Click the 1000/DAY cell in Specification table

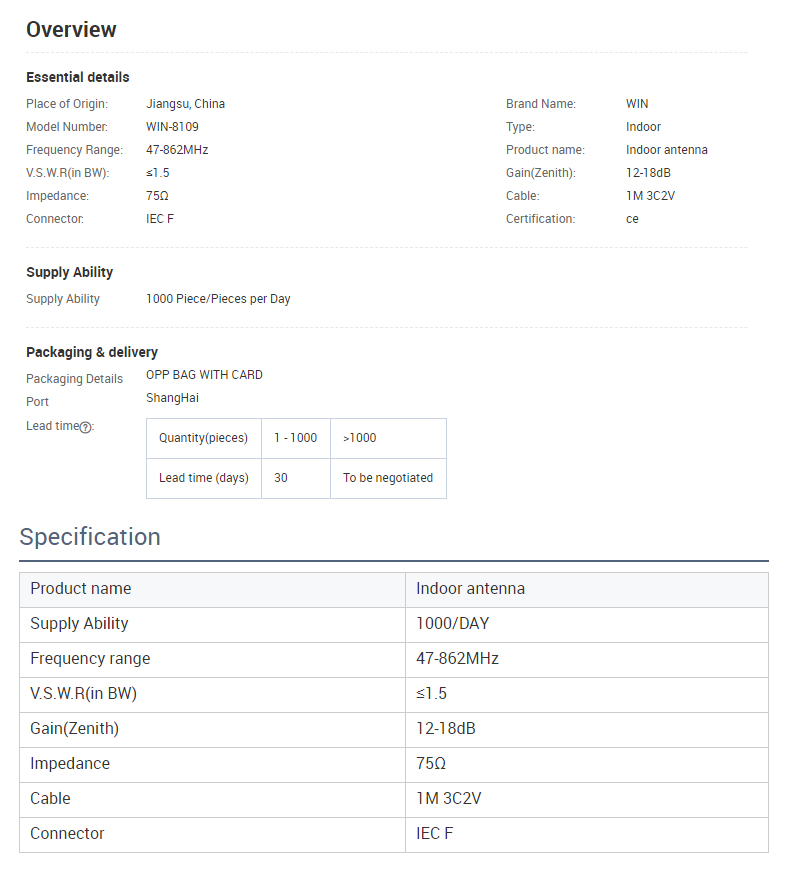coord(453,624)
